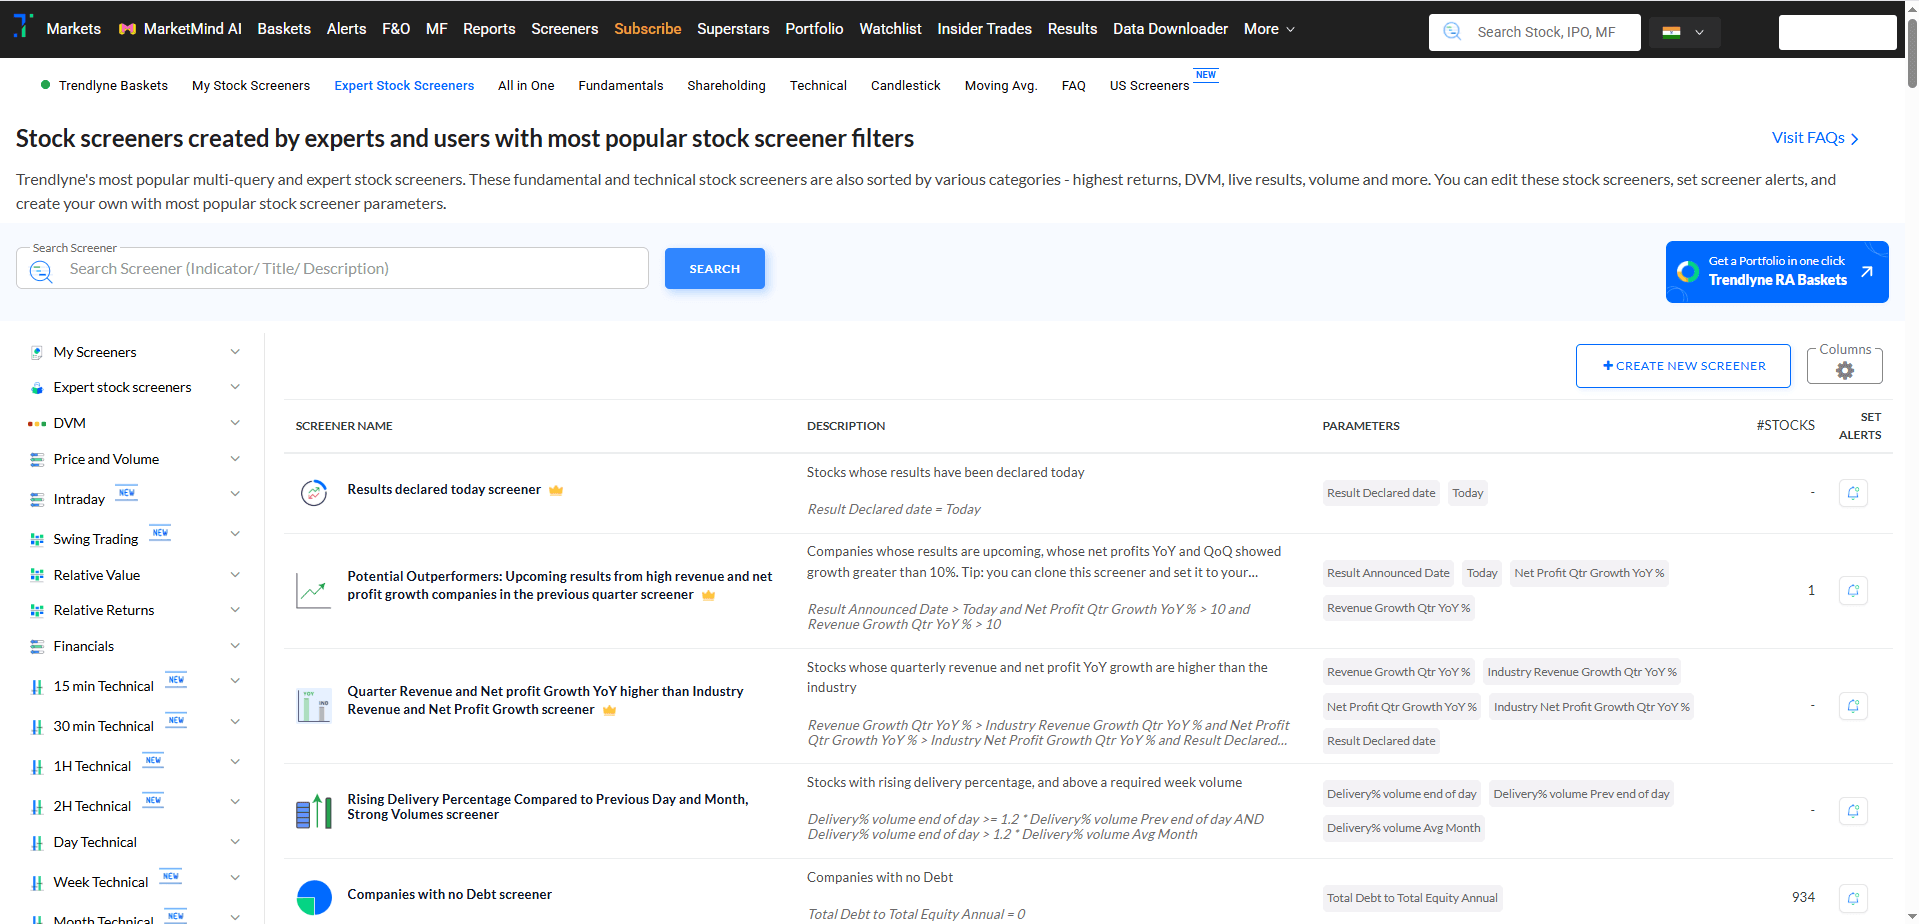This screenshot has width=1919, height=924.
Task: Focus the Search Screener input field
Action: pos(350,269)
